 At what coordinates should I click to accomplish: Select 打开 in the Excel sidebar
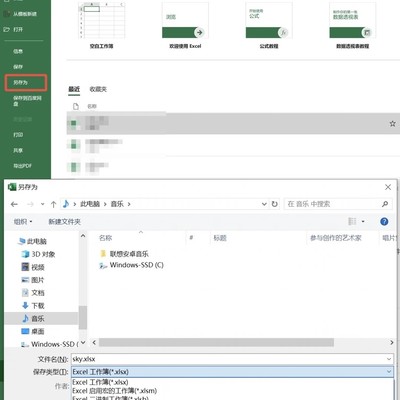pos(18,30)
